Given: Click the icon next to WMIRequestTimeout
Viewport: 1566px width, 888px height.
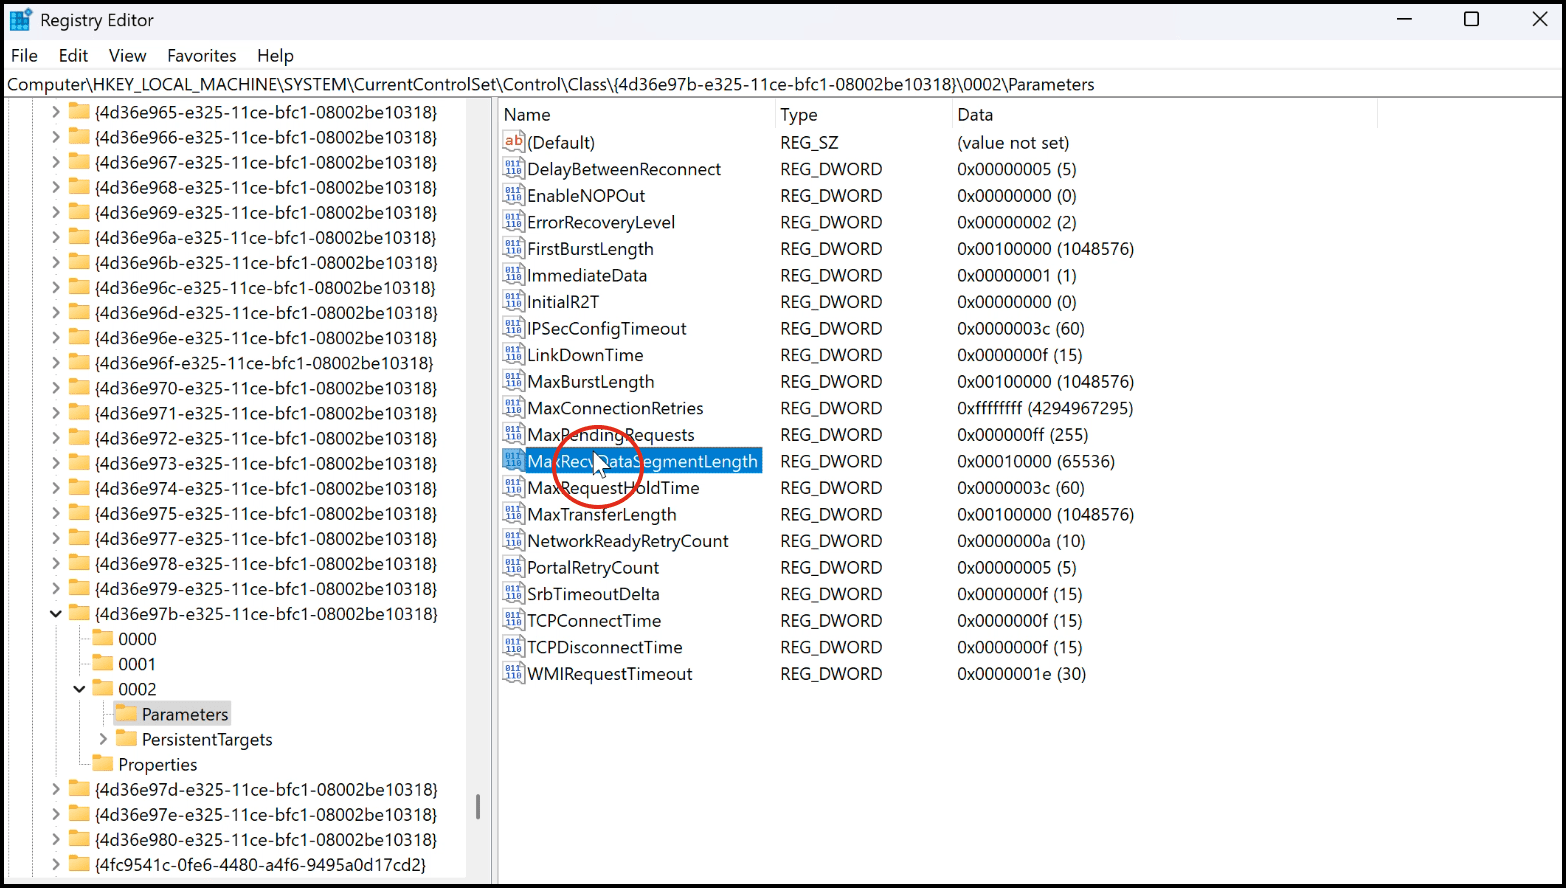Looking at the screenshot, I should click(513, 674).
